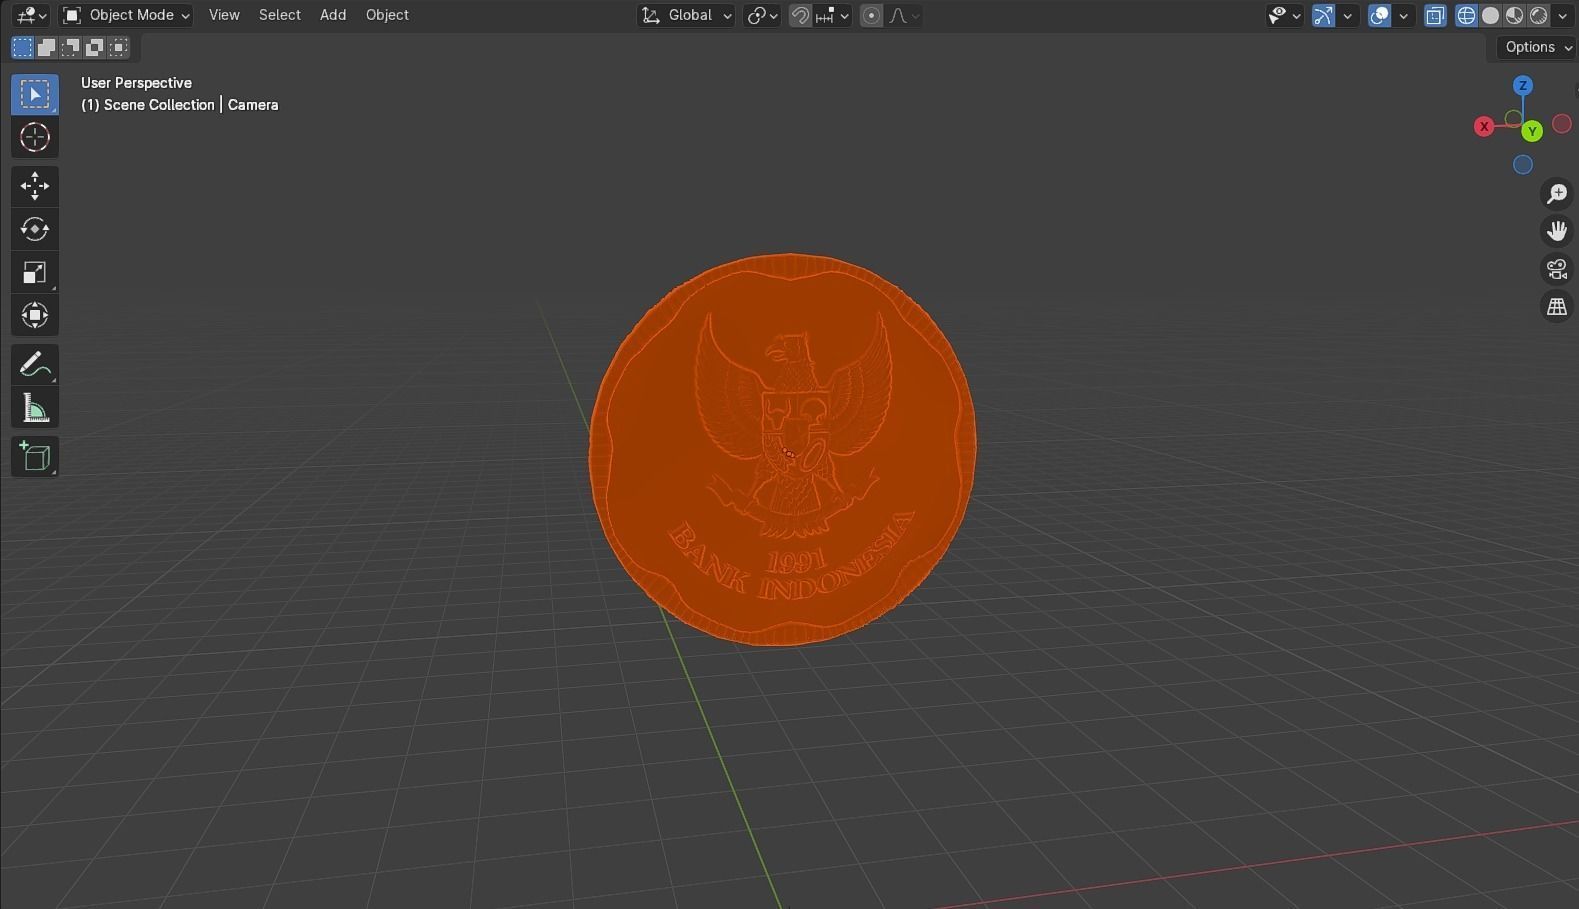The height and width of the screenshot is (909, 1579).
Task: Open the Add menu
Action: (333, 15)
